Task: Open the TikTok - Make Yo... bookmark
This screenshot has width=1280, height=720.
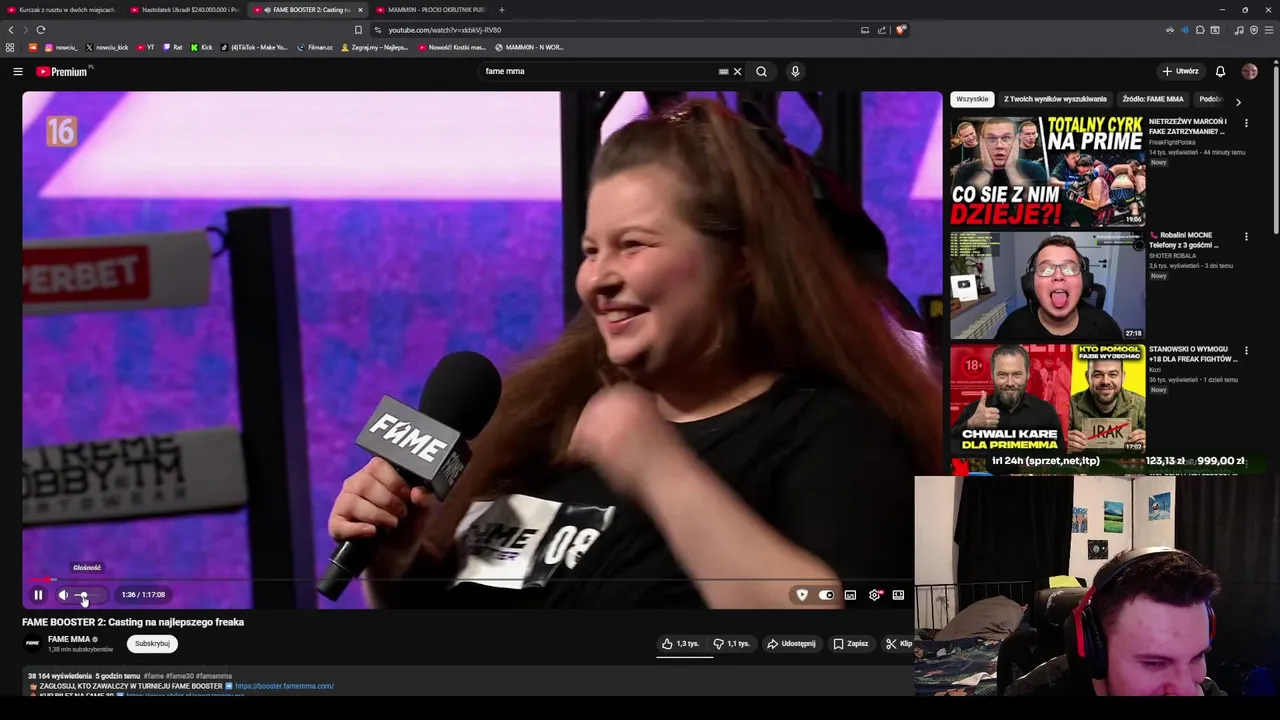Action: point(254,47)
